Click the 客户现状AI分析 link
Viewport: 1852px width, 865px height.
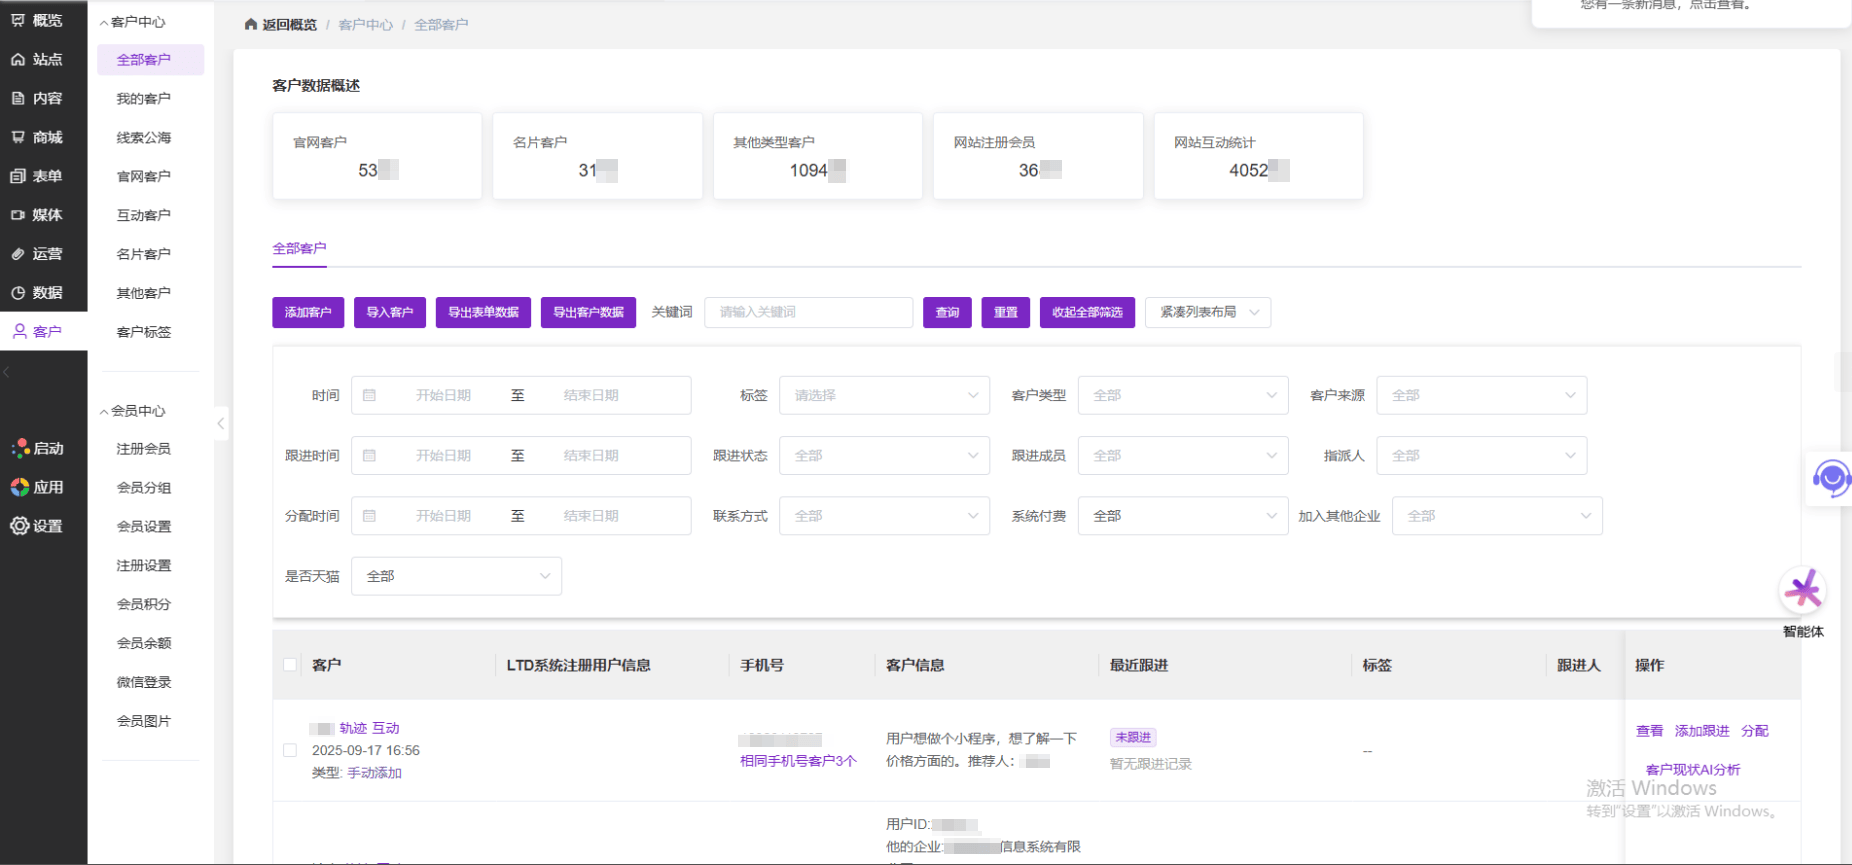tap(1692, 769)
